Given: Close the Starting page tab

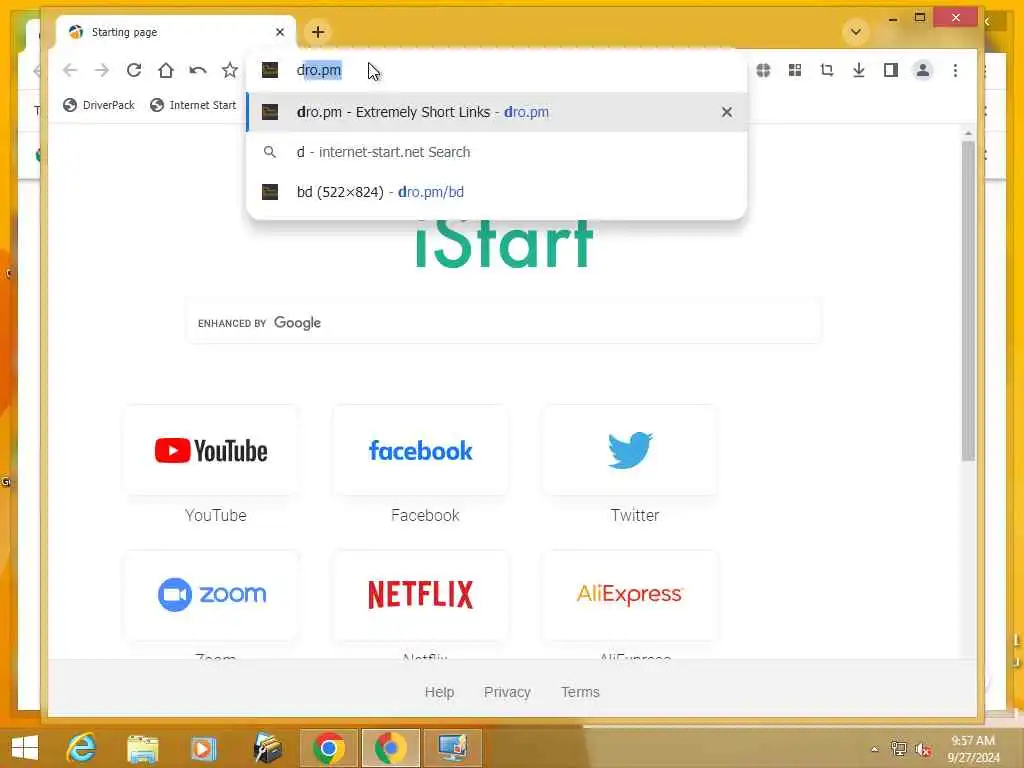Looking at the screenshot, I should pos(280,32).
